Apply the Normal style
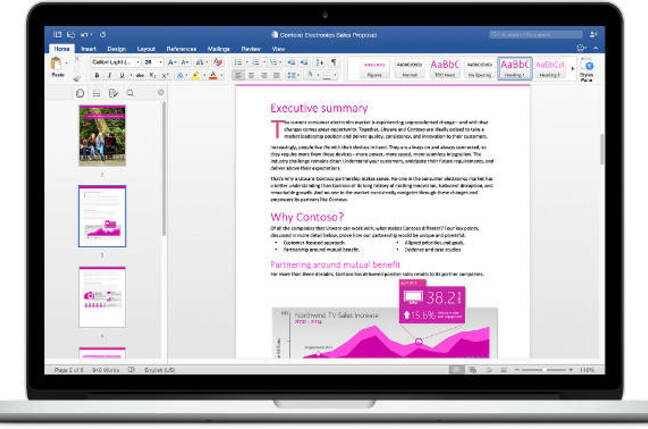648x429 pixels. coord(410,68)
